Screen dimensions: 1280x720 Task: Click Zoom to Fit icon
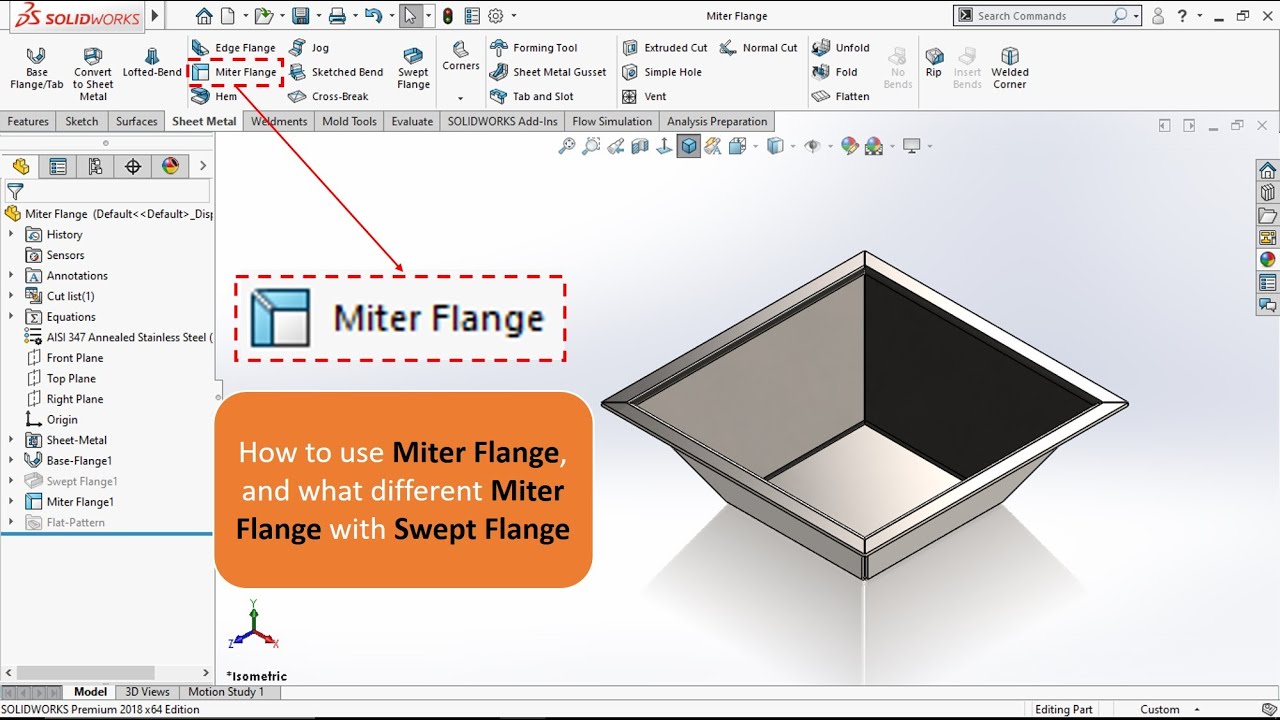pyautogui.click(x=567, y=146)
